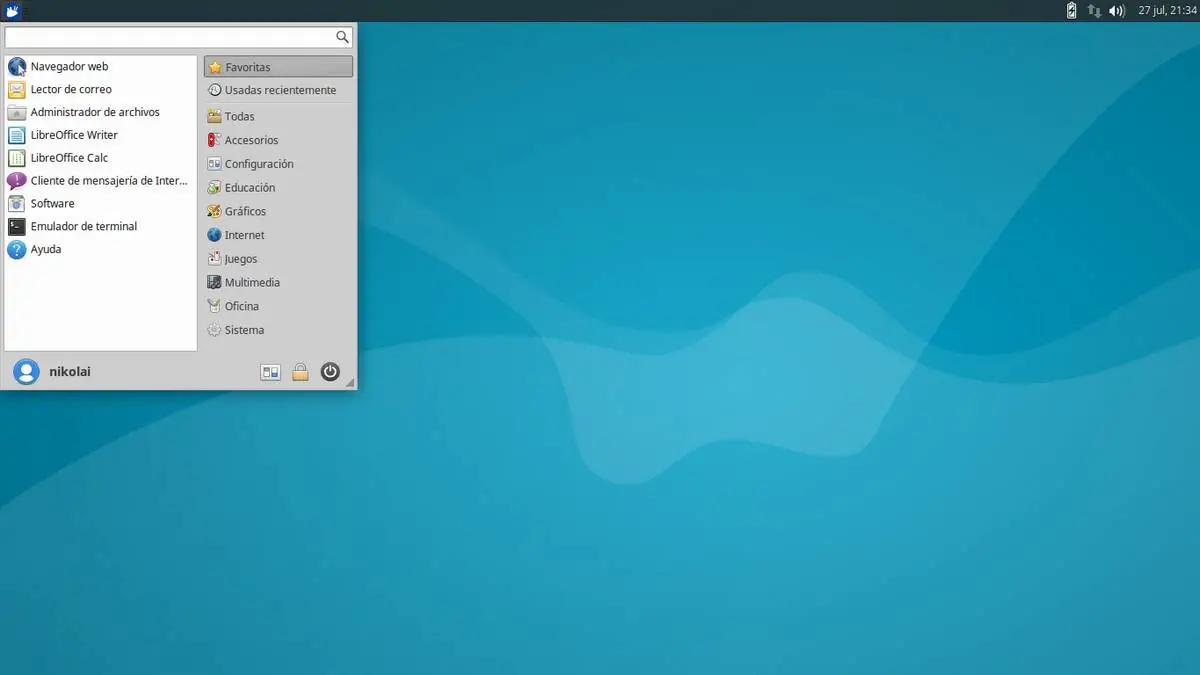Screen dimensions: 1200x675
Task: Click the Administrador de archivos folder icon
Action: [16, 112]
